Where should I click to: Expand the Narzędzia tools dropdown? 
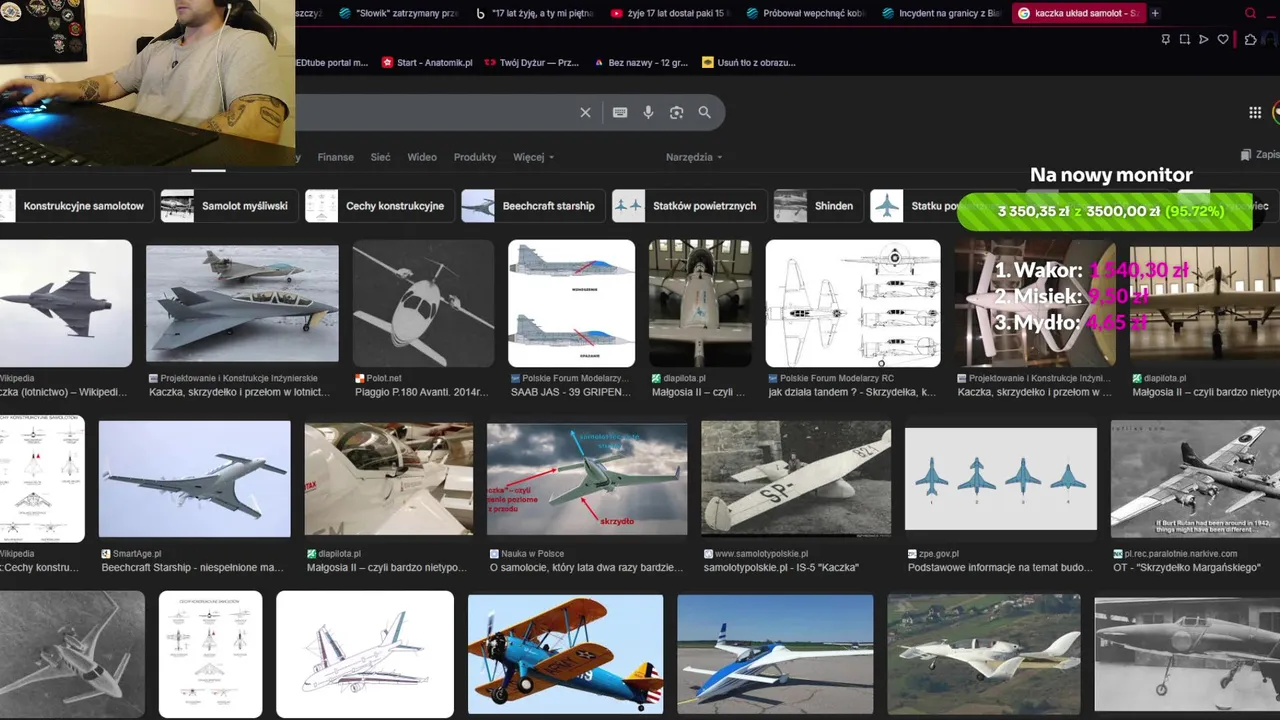coord(694,157)
